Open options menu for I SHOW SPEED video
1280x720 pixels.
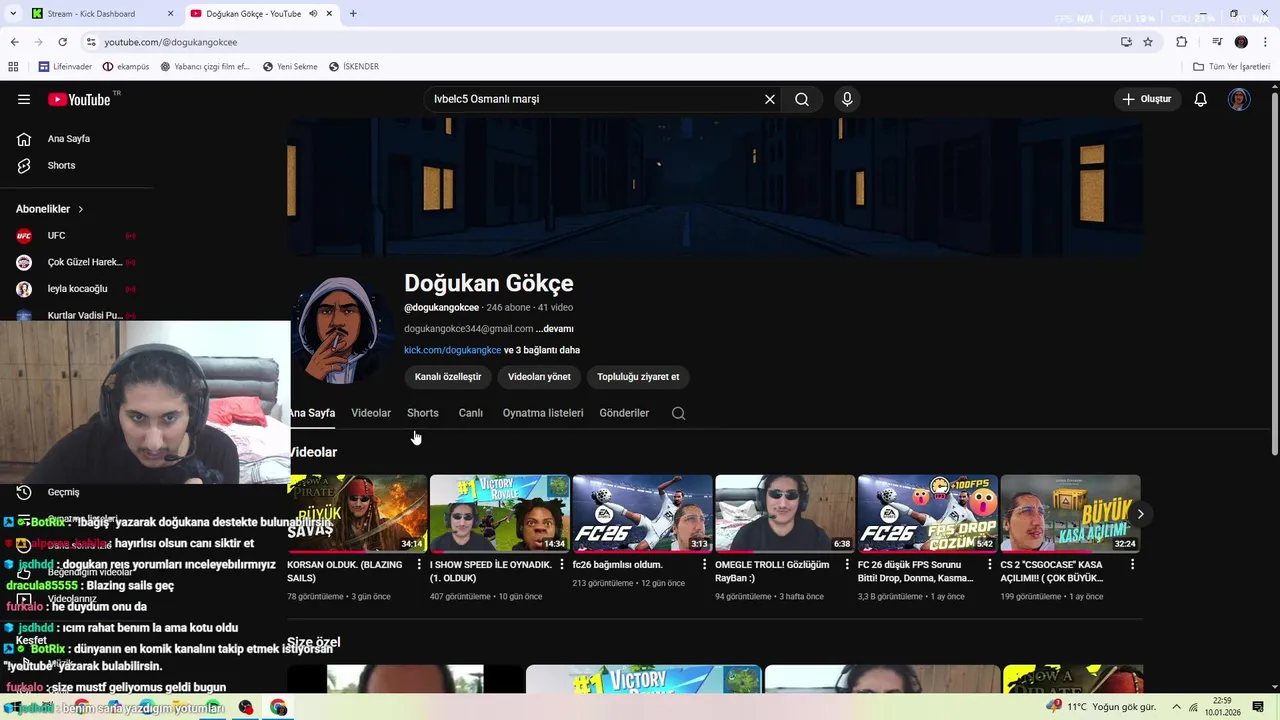(x=562, y=565)
